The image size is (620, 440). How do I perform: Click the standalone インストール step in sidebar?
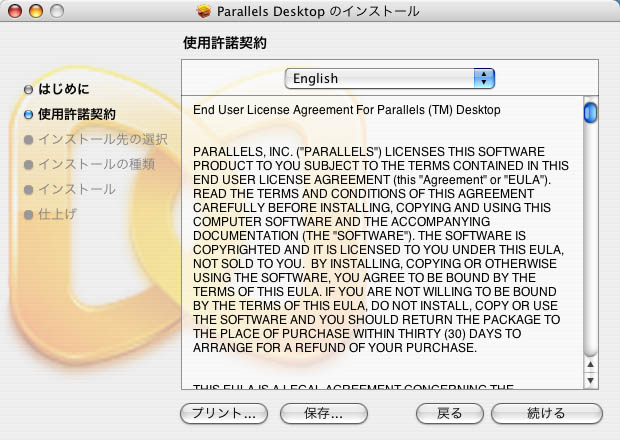76,189
